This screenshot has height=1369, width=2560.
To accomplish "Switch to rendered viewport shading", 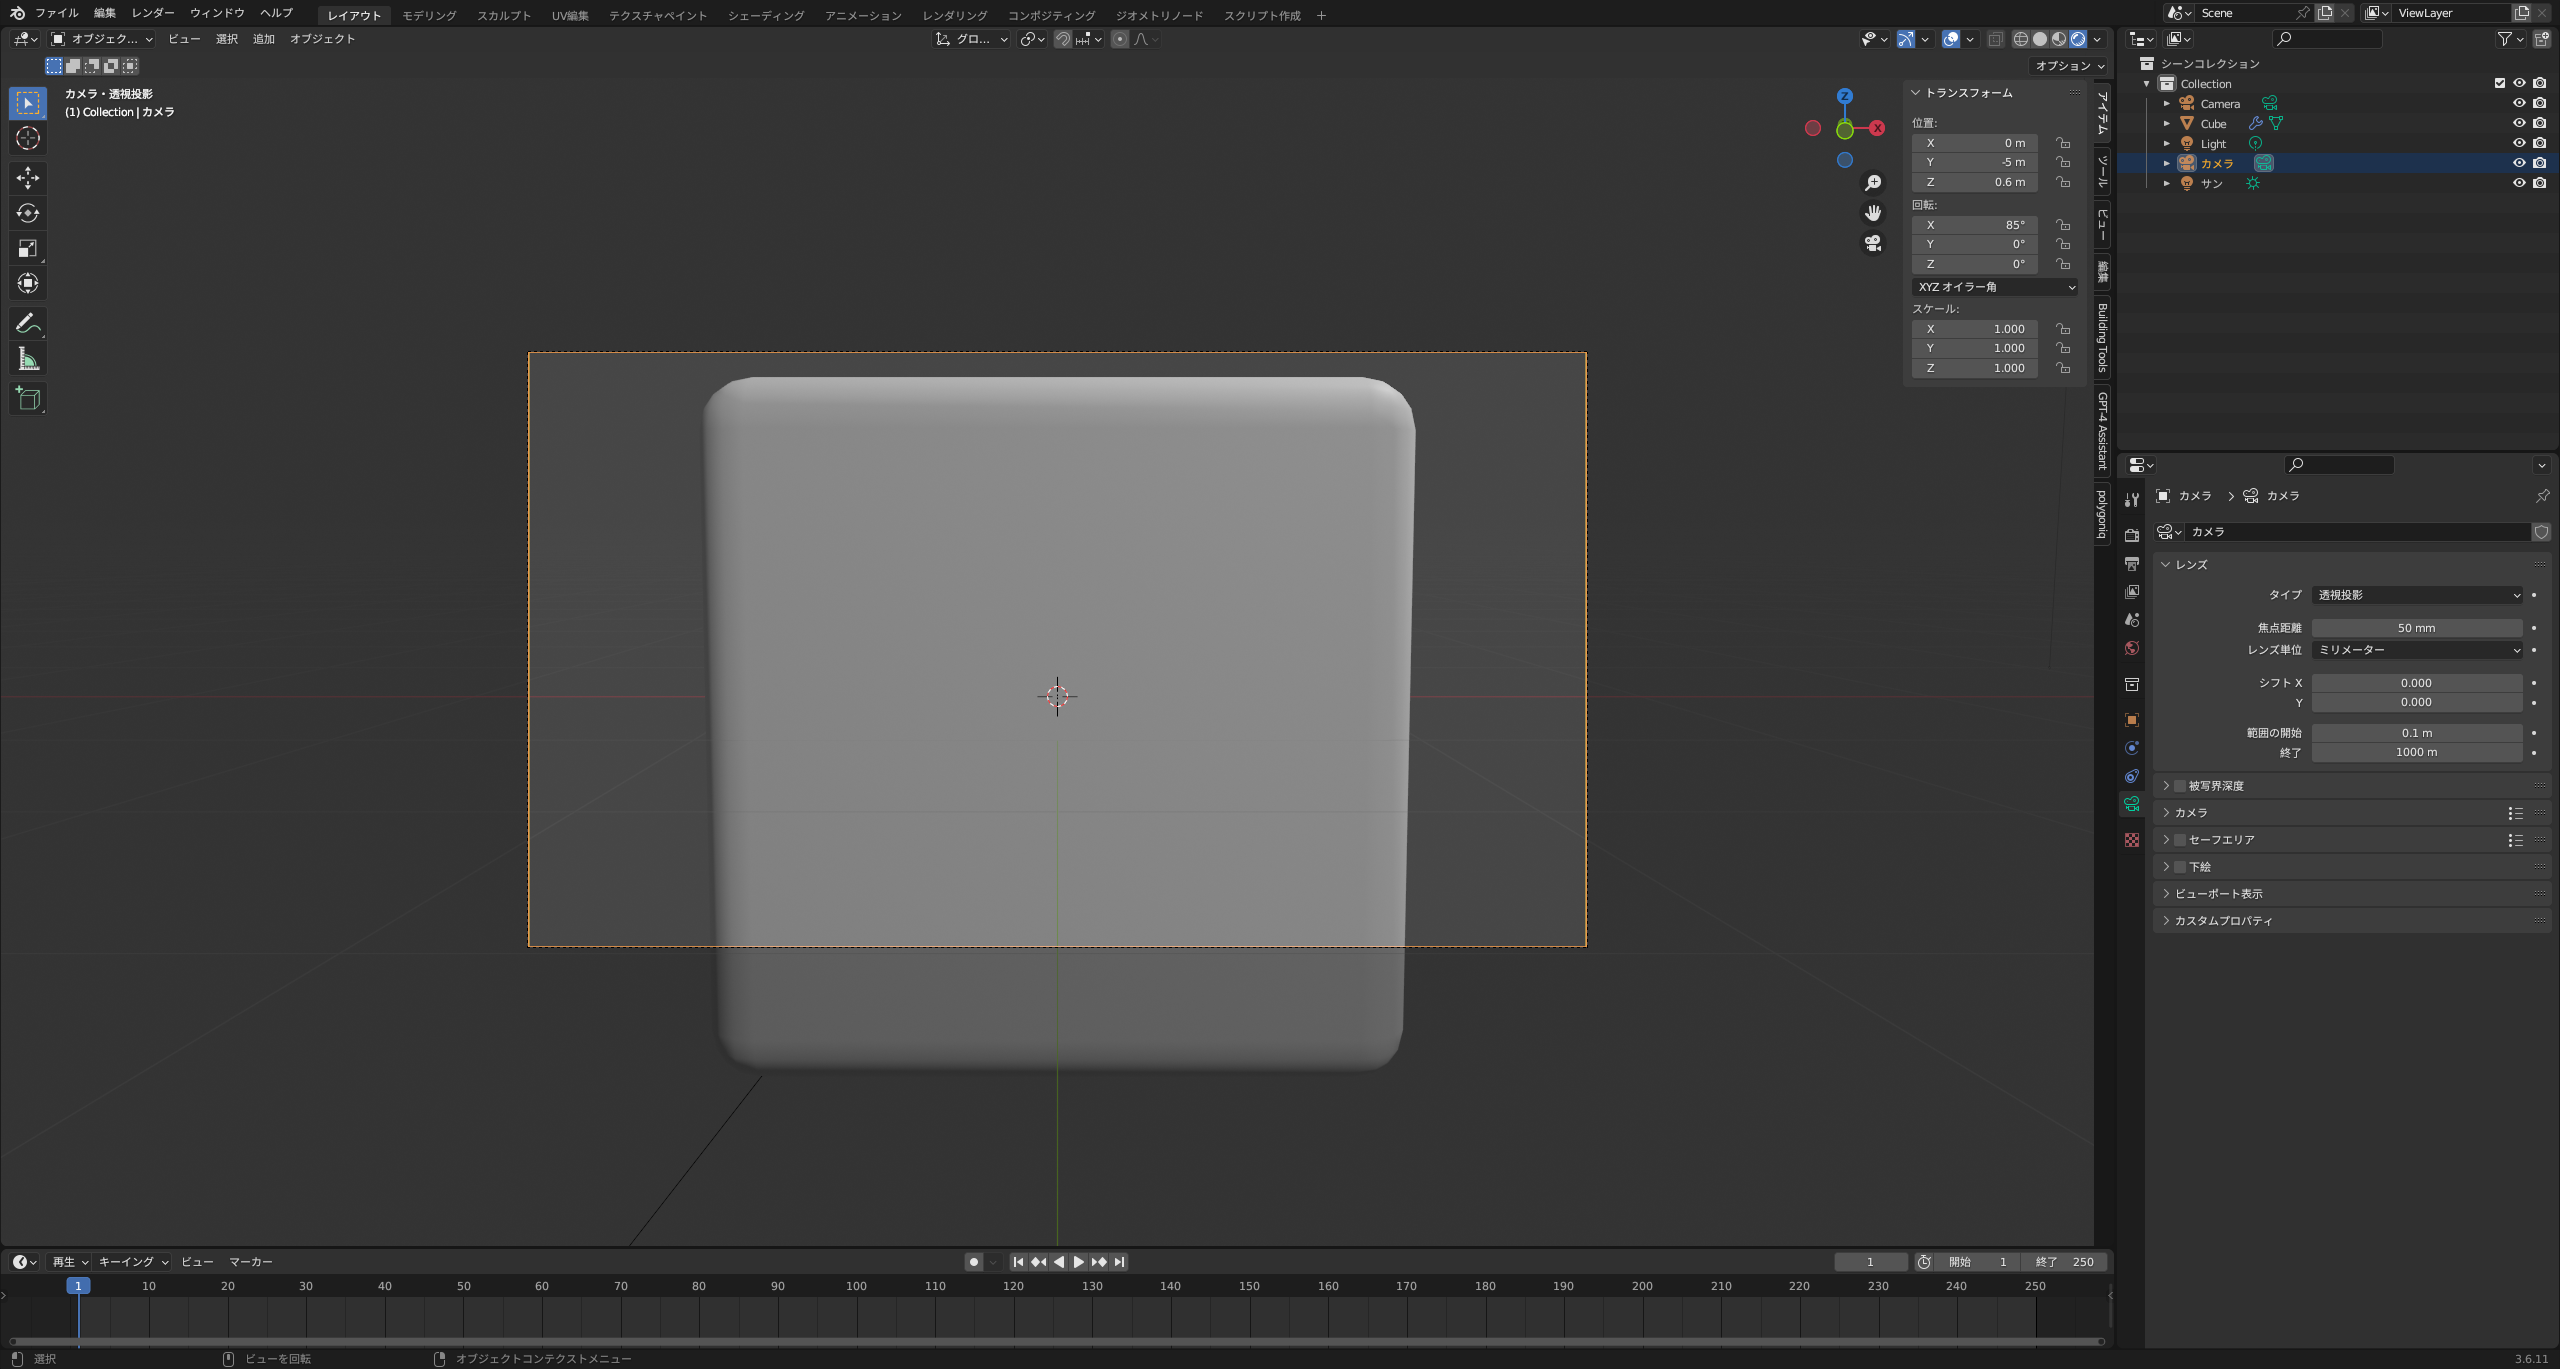I will pyautogui.click(x=2078, y=39).
